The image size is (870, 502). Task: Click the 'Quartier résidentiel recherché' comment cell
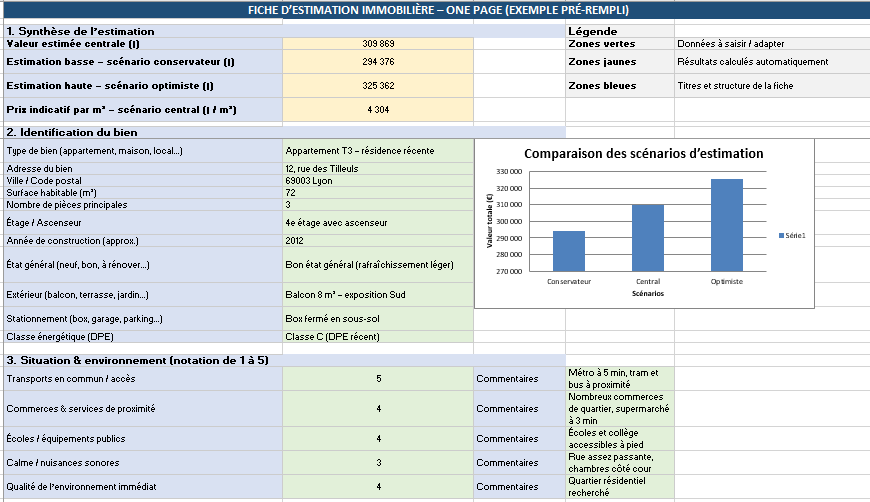click(620, 487)
